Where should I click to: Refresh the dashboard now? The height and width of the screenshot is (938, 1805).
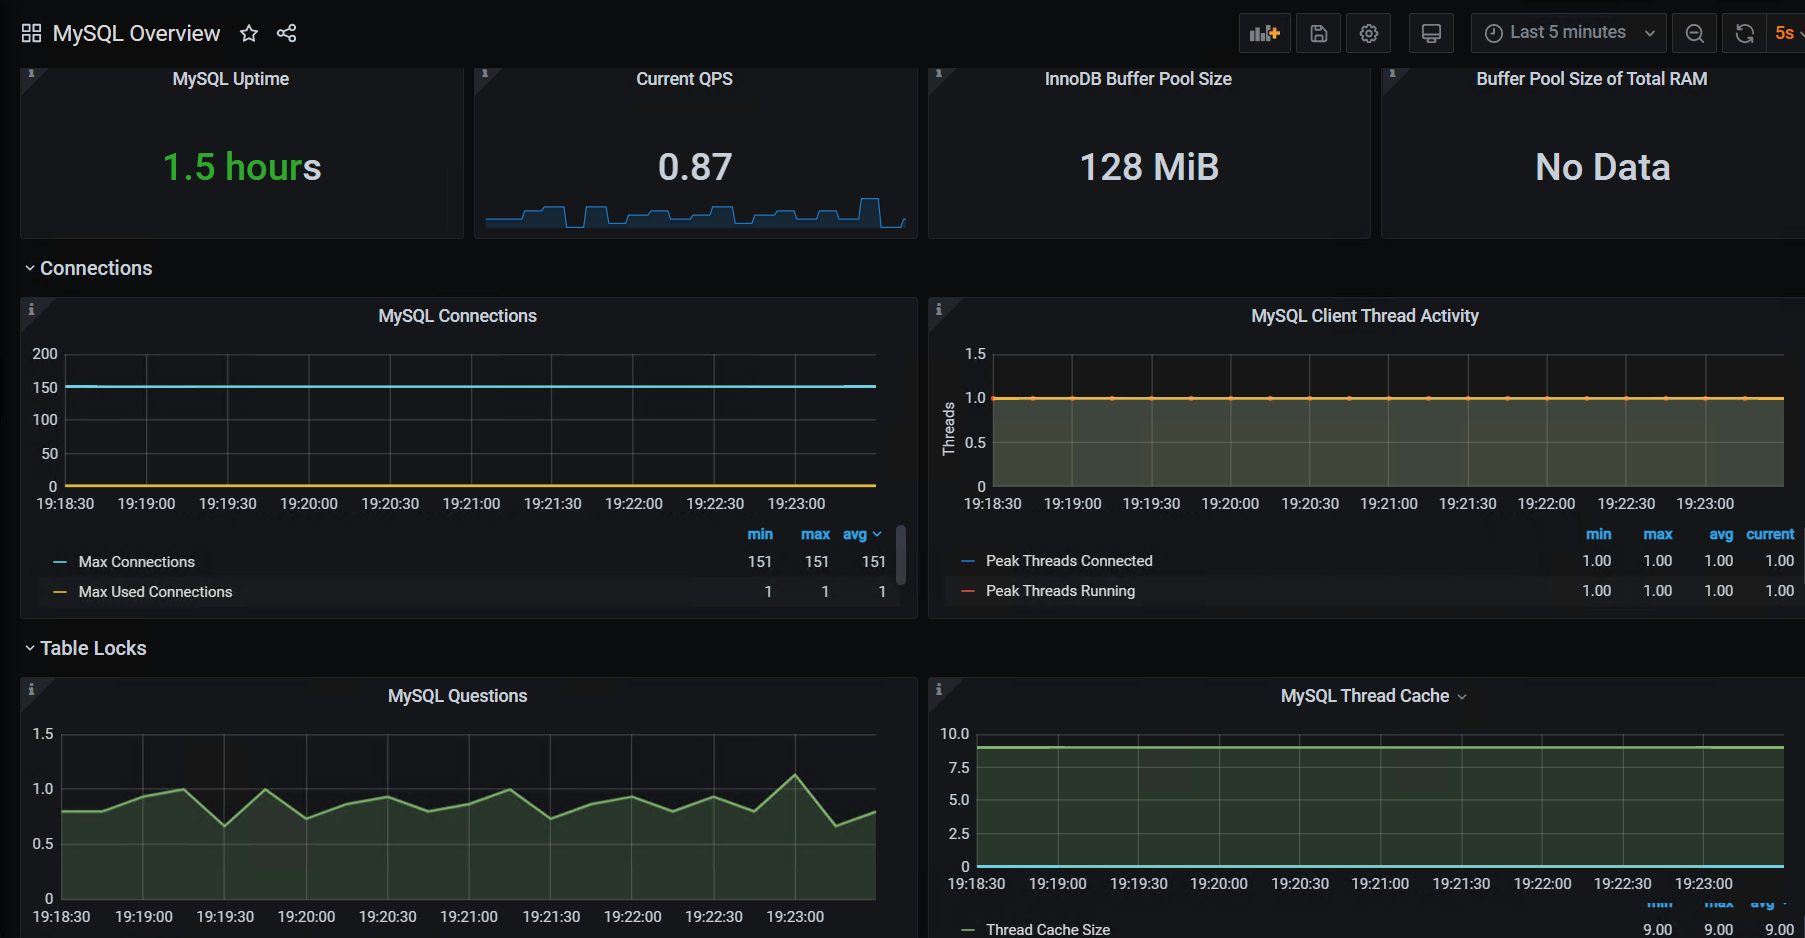(x=1744, y=33)
